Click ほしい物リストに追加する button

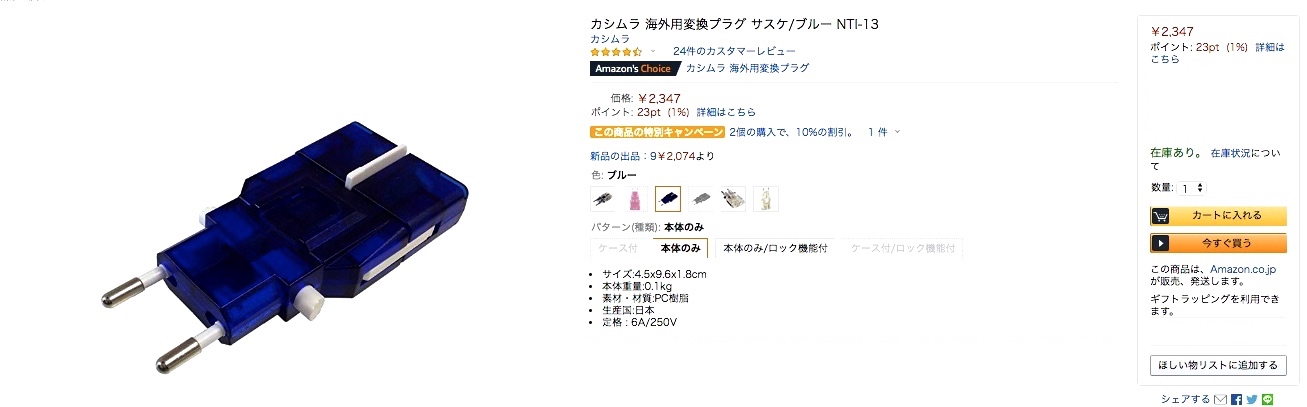click(1218, 365)
